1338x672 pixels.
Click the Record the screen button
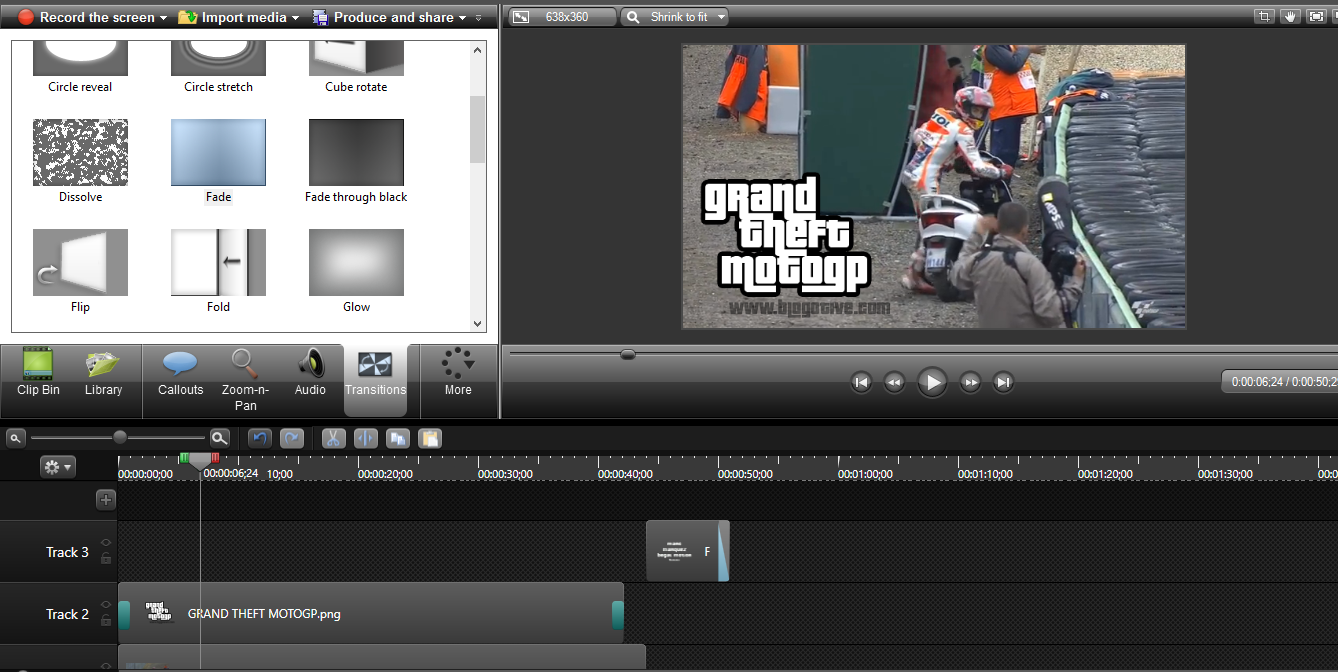(87, 17)
